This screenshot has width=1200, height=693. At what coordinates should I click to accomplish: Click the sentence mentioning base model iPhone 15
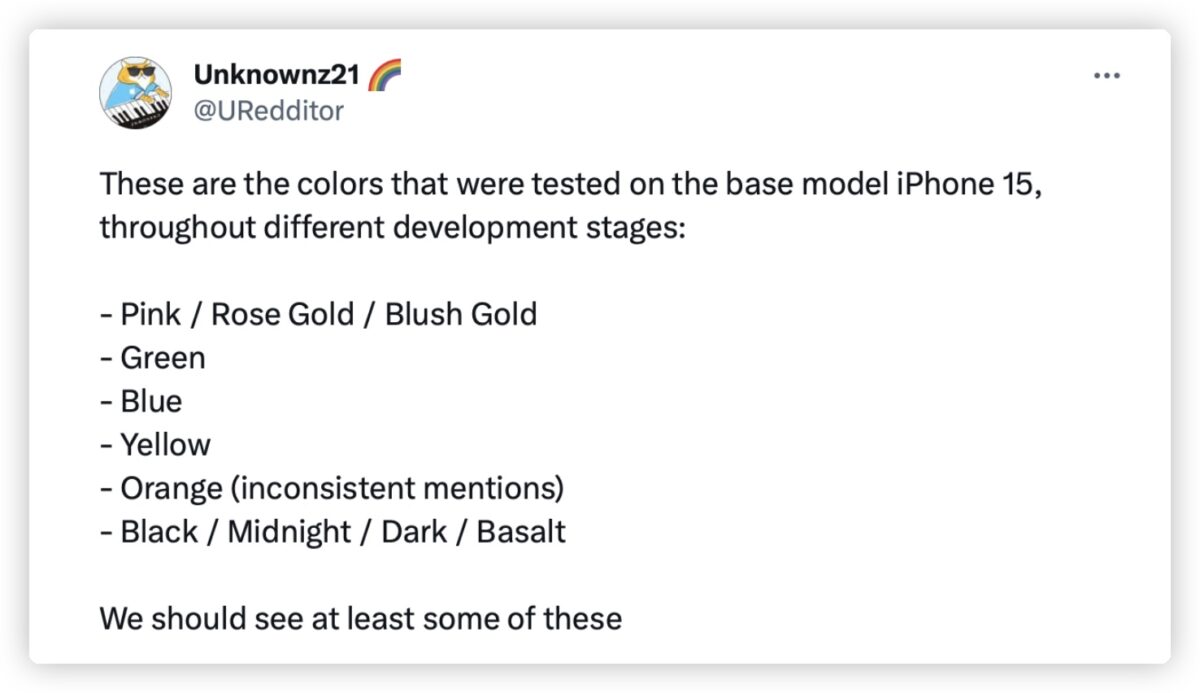coord(571,184)
